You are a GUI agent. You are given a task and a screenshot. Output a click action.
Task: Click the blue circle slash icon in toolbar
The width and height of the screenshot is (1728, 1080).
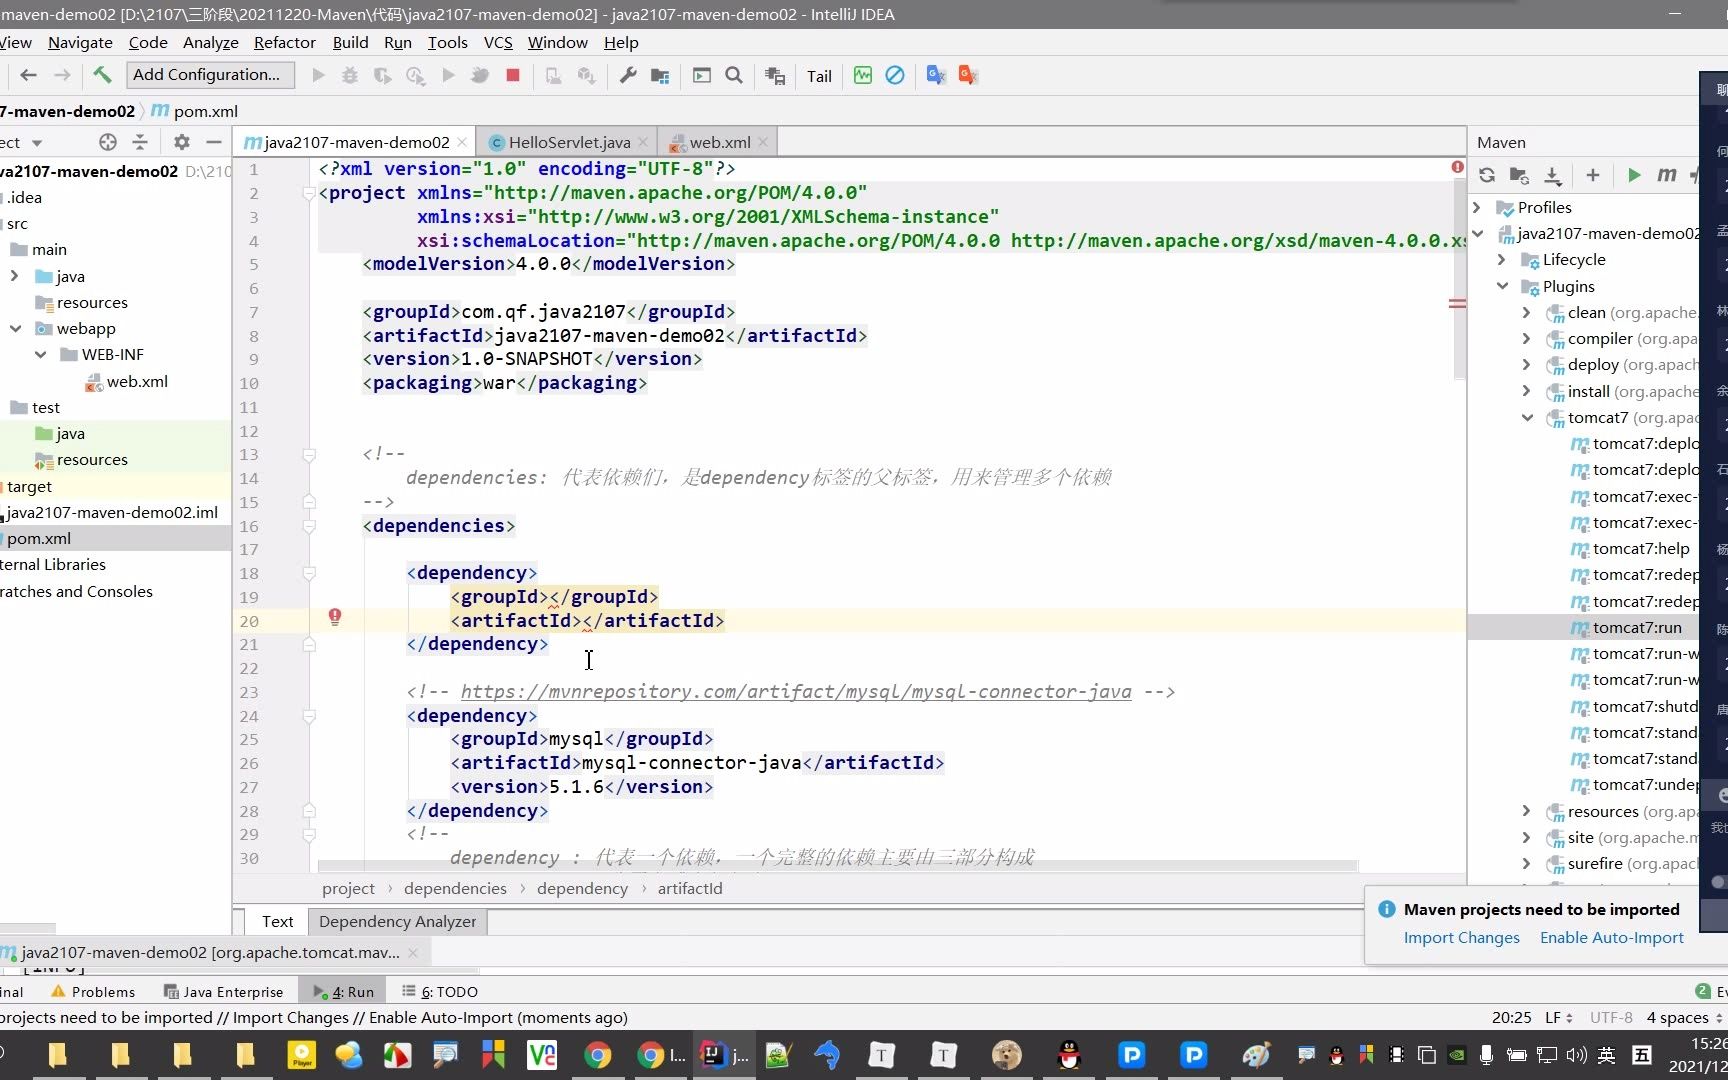[x=895, y=75]
